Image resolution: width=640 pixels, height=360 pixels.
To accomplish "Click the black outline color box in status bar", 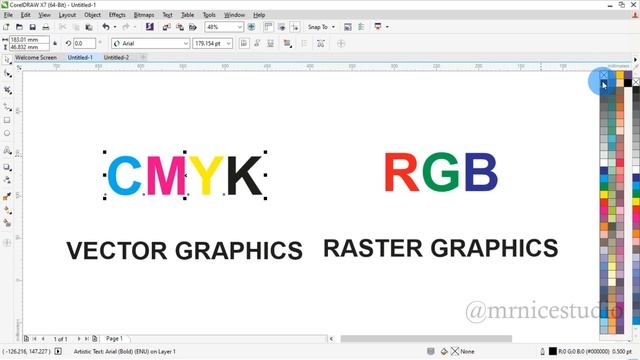I will click(553, 351).
